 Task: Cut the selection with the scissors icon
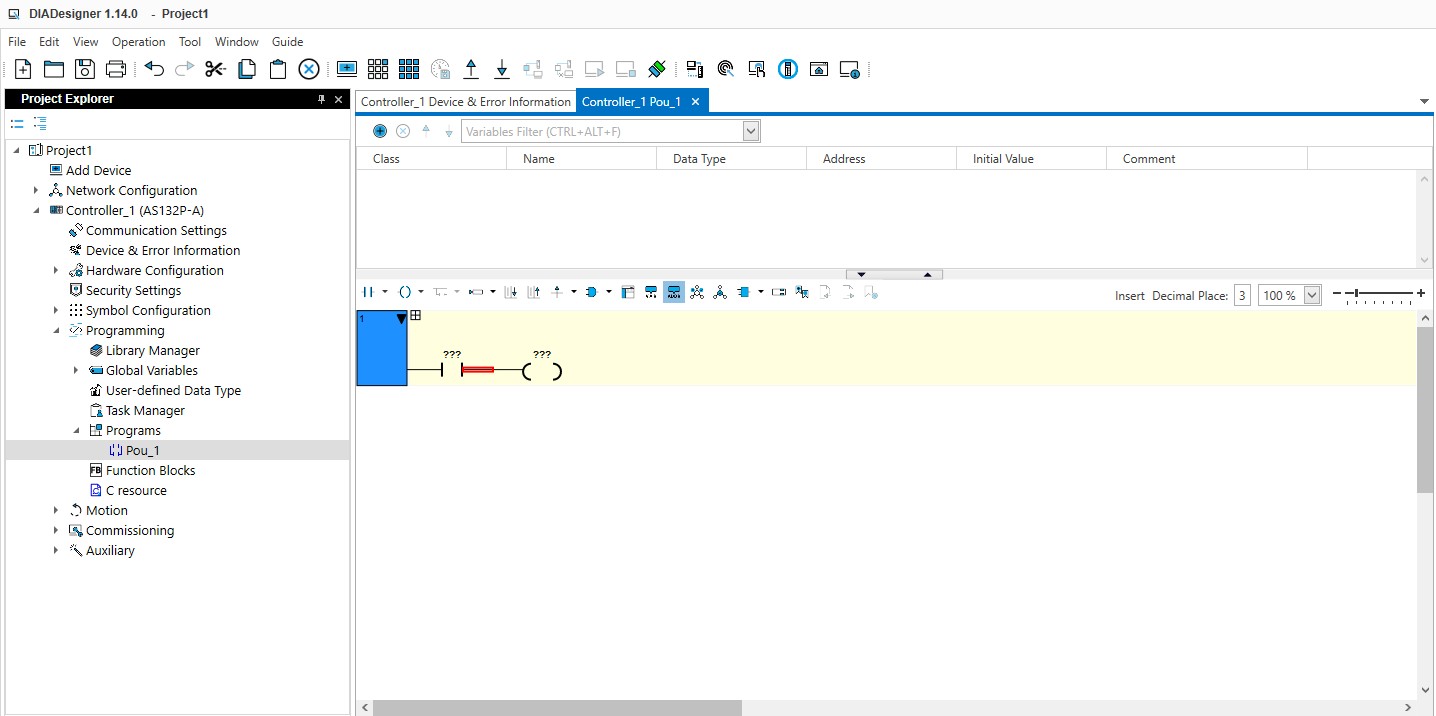215,69
